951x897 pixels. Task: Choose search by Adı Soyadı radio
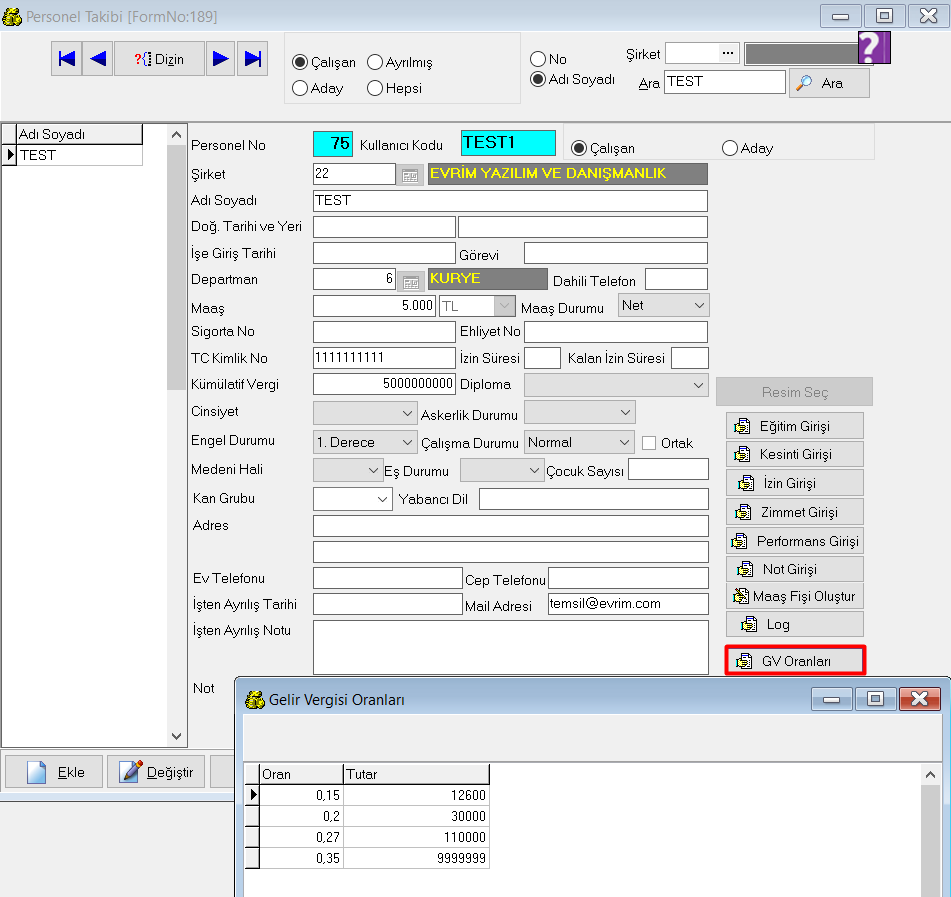(x=538, y=79)
